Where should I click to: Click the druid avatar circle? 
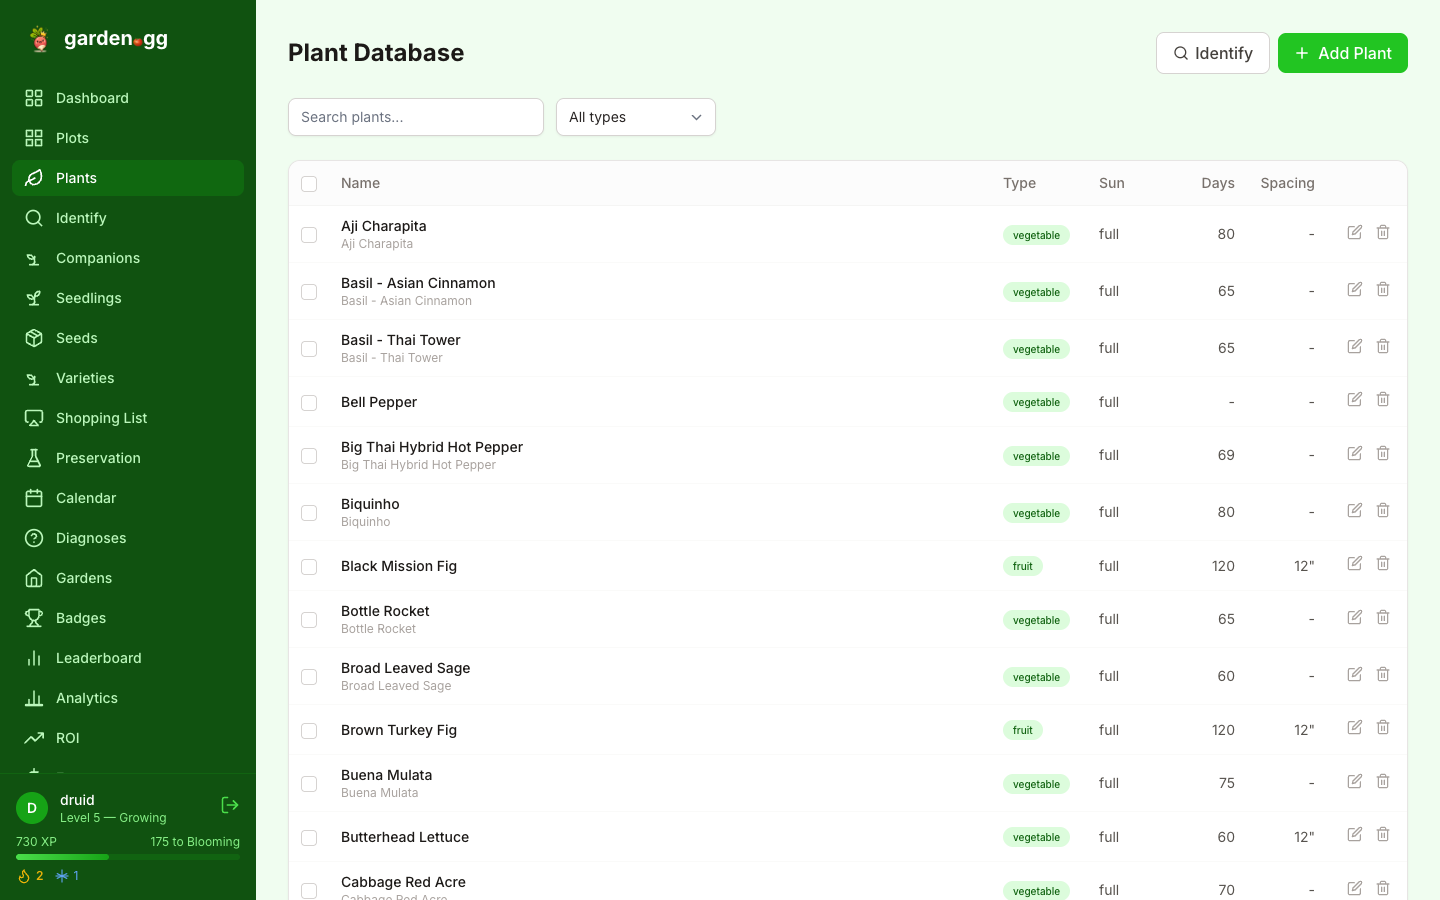click(x=32, y=808)
